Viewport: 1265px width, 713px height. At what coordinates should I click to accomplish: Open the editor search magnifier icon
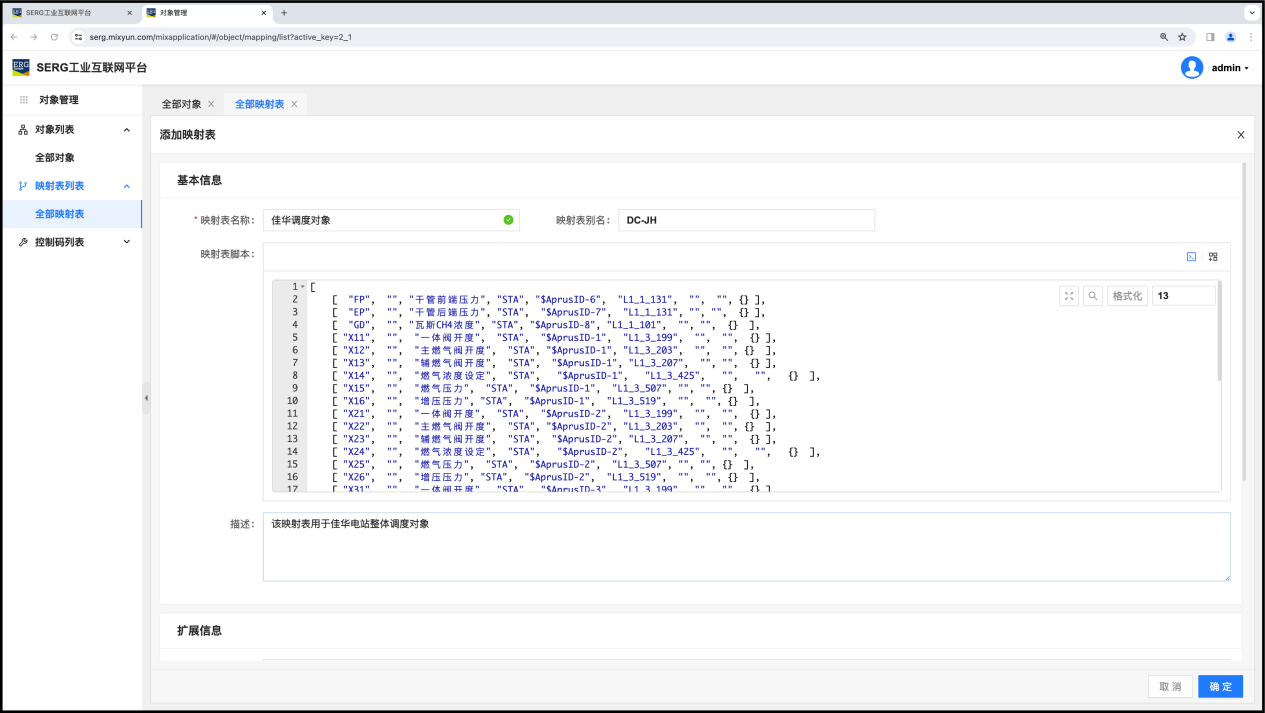point(1093,296)
